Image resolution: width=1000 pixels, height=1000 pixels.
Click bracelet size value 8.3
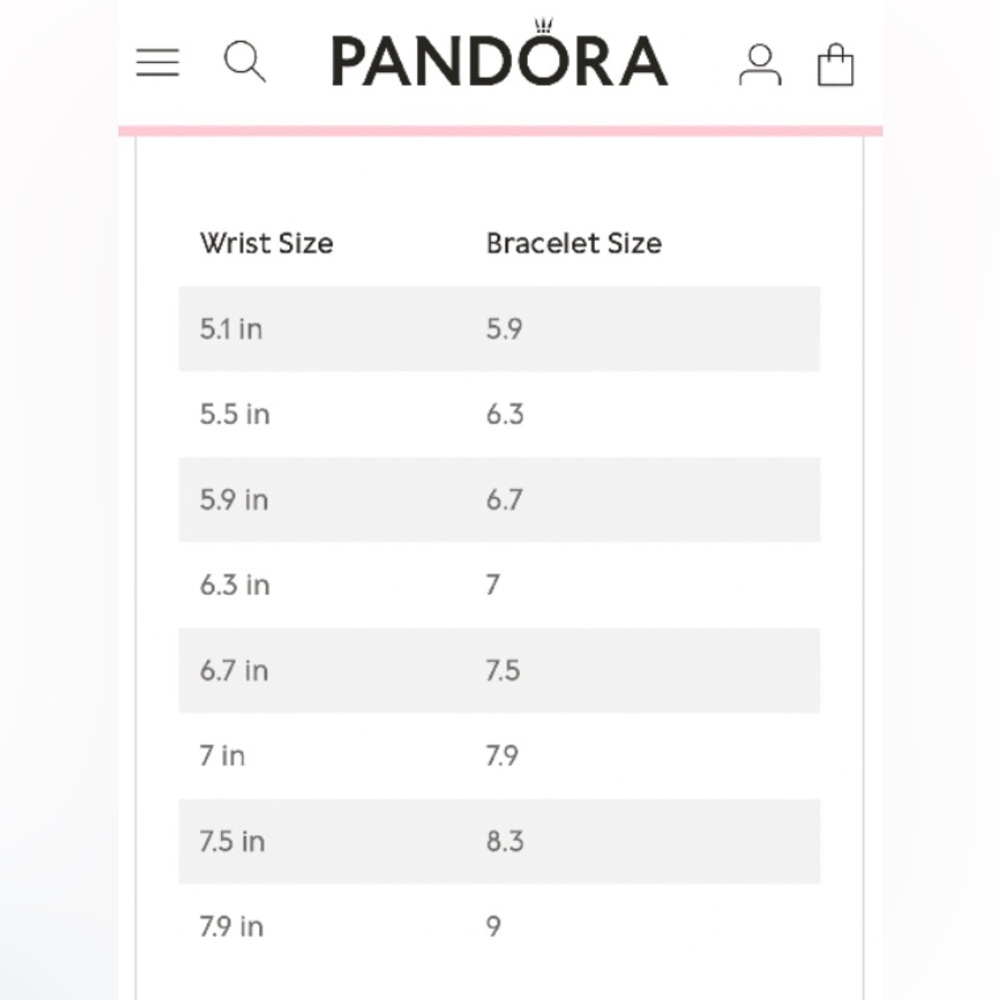pyautogui.click(x=505, y=842)
